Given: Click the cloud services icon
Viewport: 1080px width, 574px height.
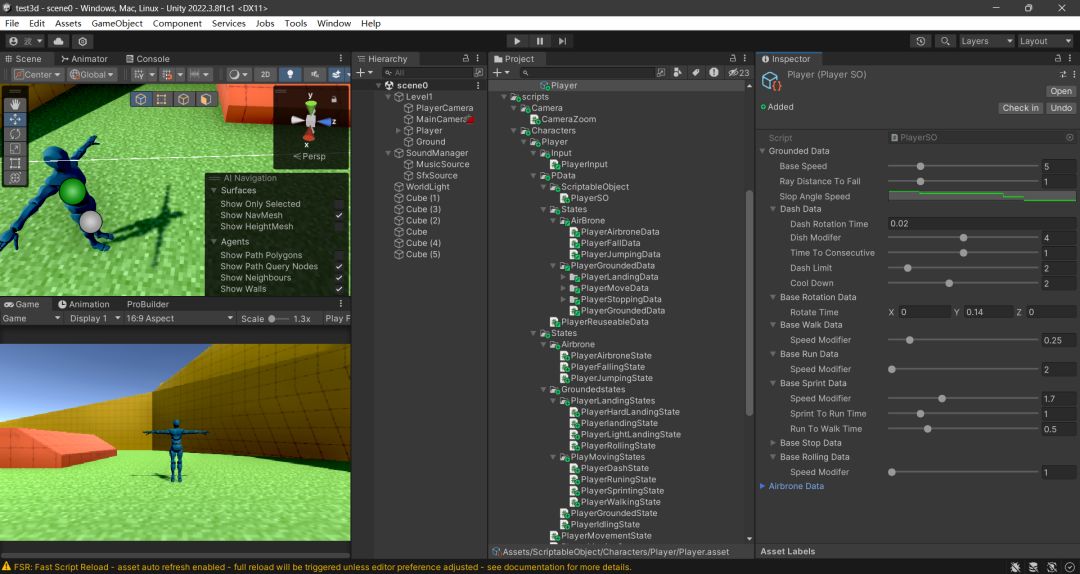Looking at the screenshot, I should tap(59, 41).
